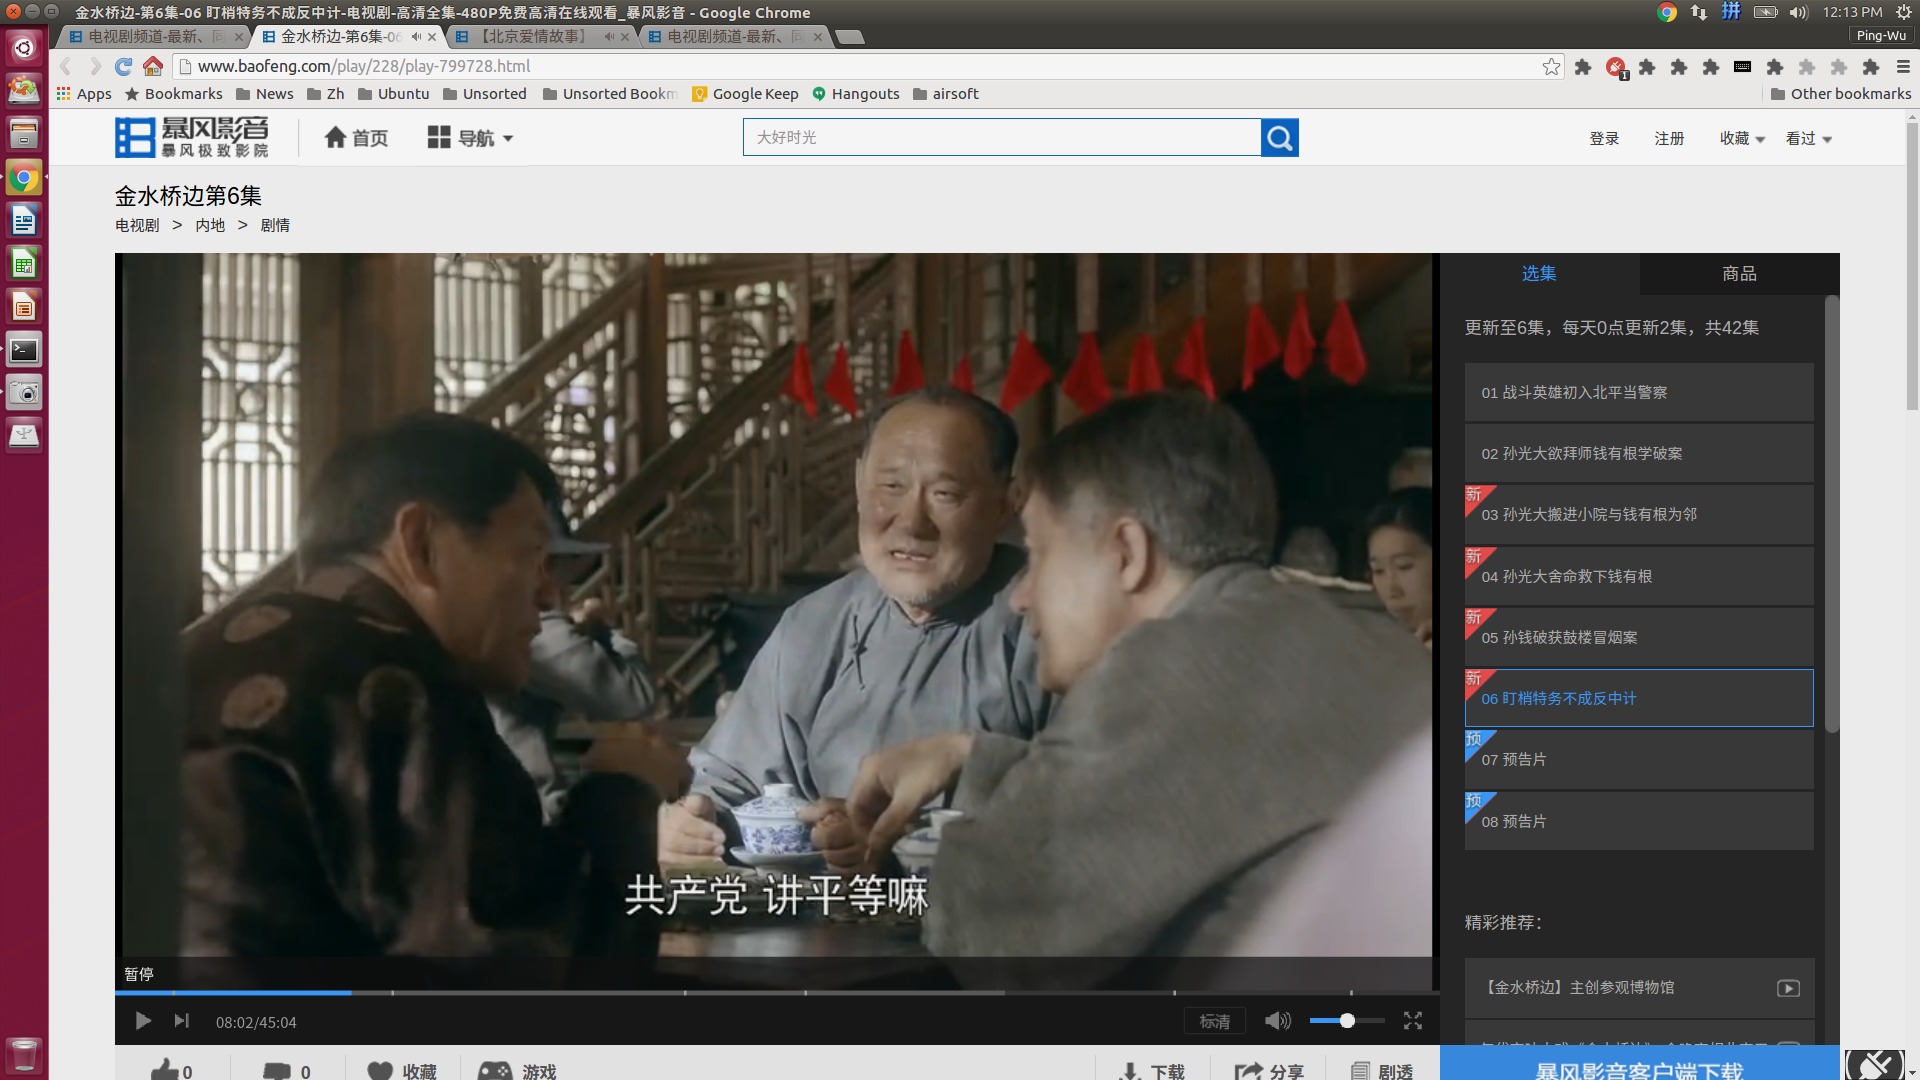Click the Chrome home button
This screenshot has height=1080, width=1920.
click(153, 66)
